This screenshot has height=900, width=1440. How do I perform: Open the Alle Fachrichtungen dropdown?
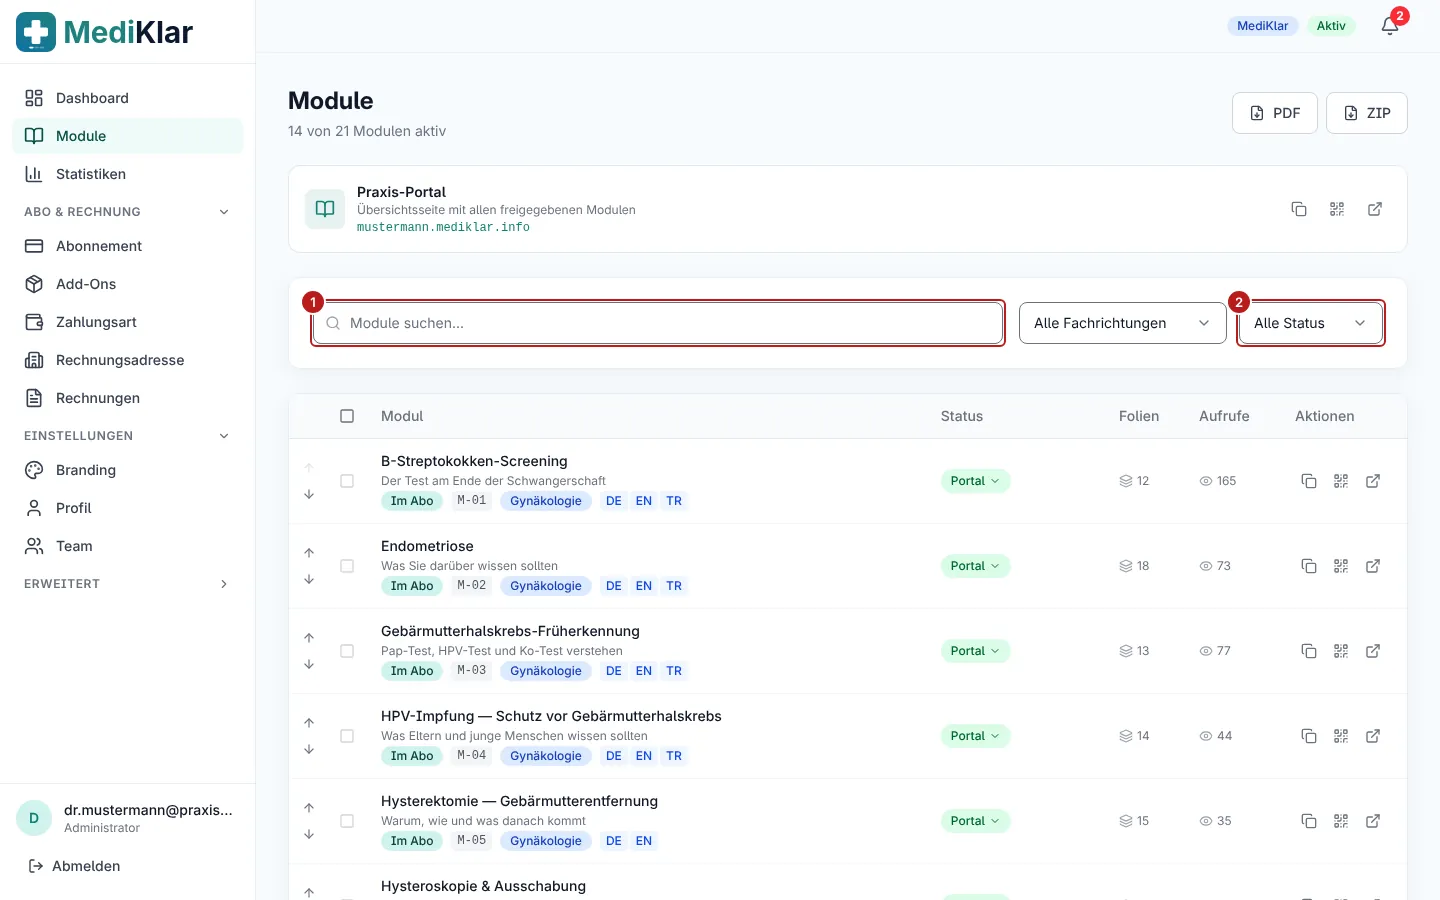[1122, 323]
